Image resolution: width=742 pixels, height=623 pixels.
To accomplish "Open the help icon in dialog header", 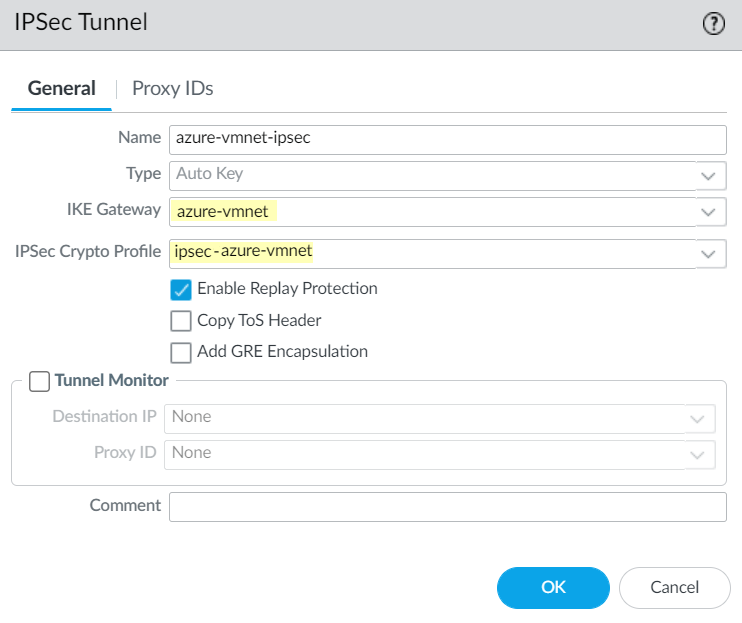I will click(x=713, y=25).
